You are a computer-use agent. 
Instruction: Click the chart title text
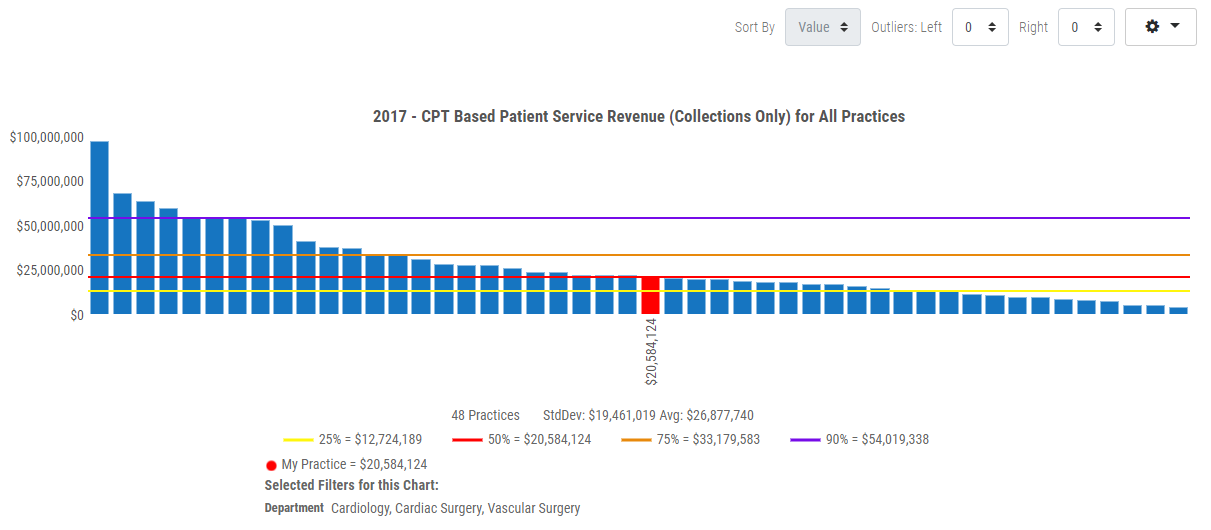point(638,117)
